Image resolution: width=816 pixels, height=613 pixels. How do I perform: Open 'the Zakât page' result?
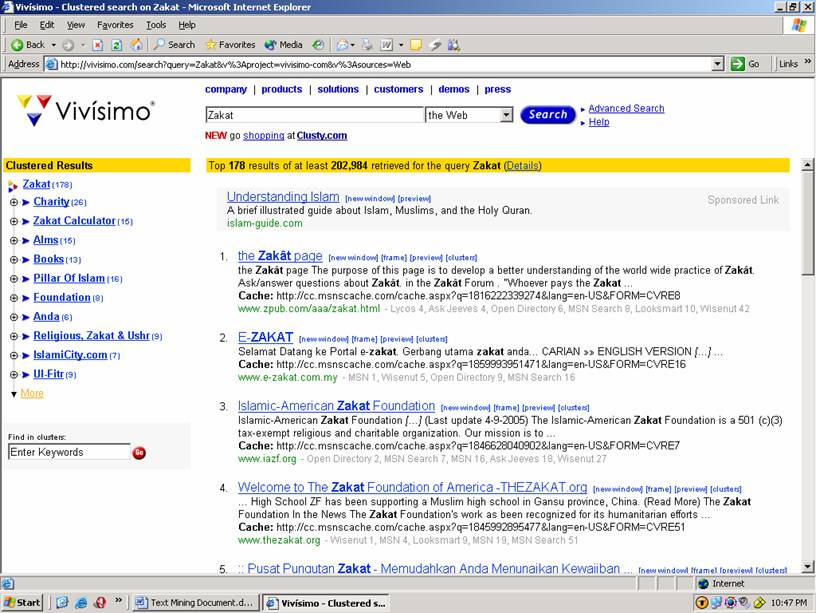tap(280, 256)
